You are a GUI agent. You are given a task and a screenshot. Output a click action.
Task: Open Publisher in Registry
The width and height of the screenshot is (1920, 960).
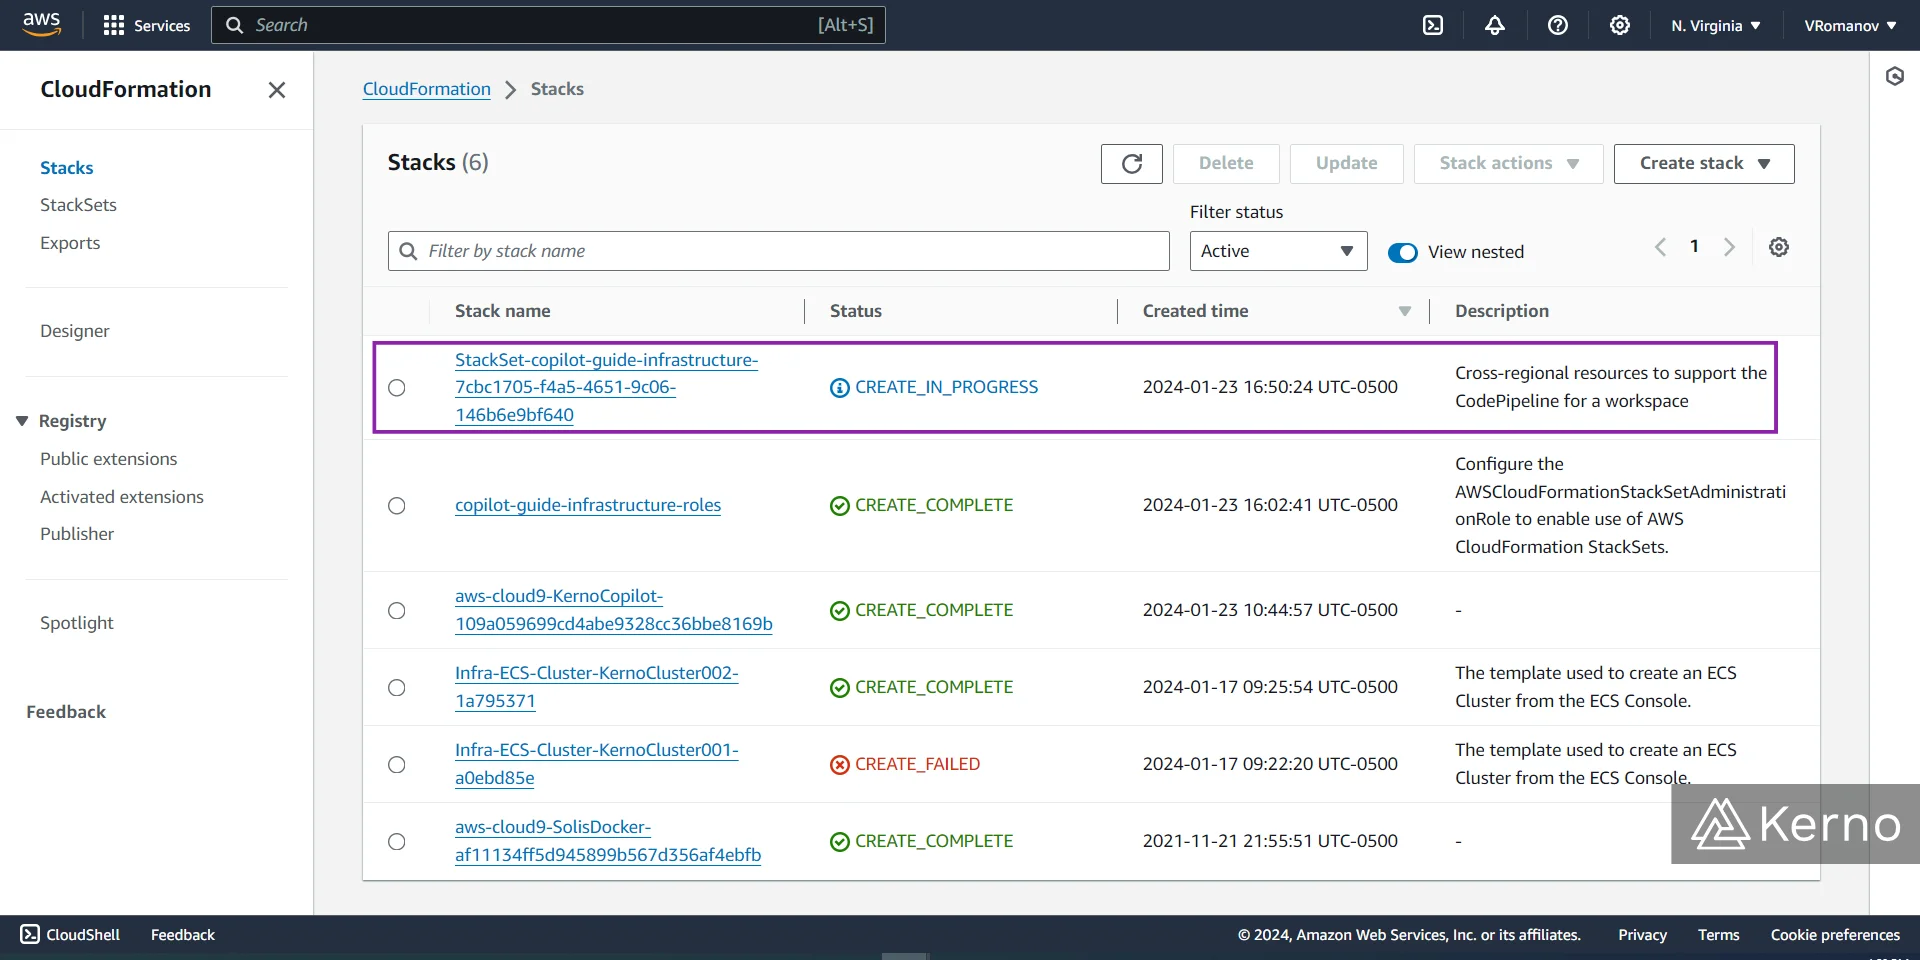point(77,534)
